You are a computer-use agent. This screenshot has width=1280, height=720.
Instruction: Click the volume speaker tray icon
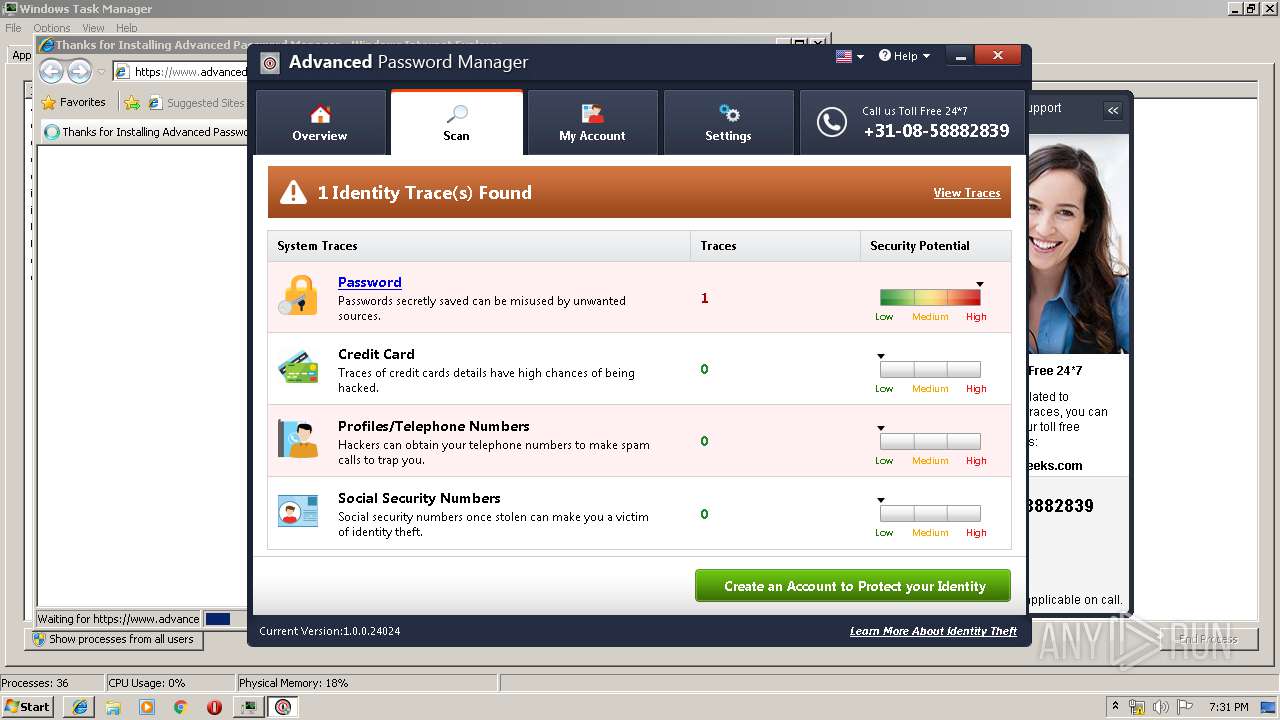1160,707
